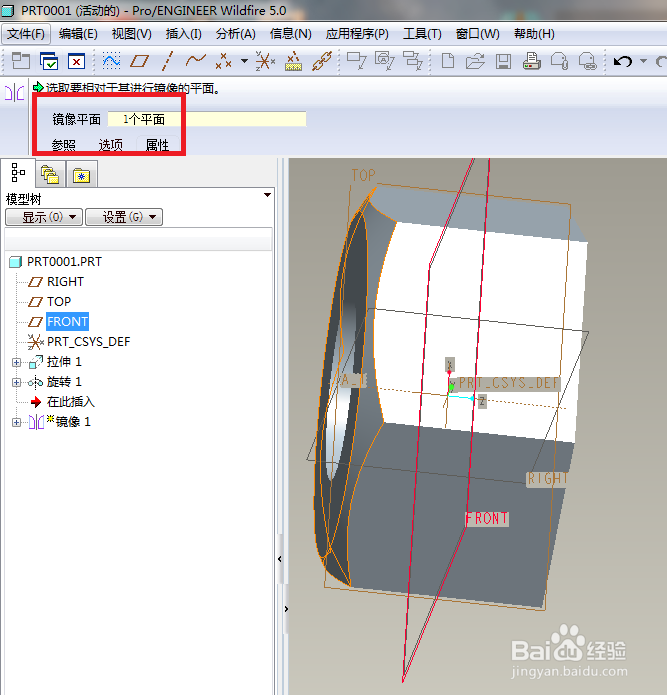Click the FRONT plane label in the viewport
667x695 pixels.
487,519
